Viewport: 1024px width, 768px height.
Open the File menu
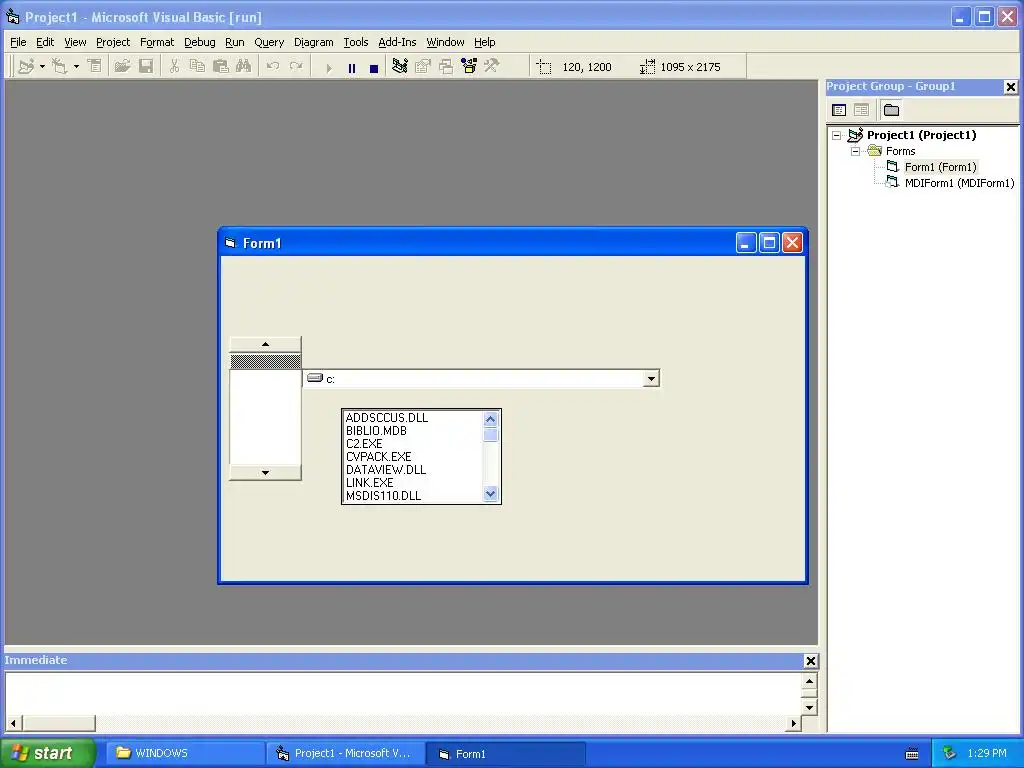coord(18,42)
